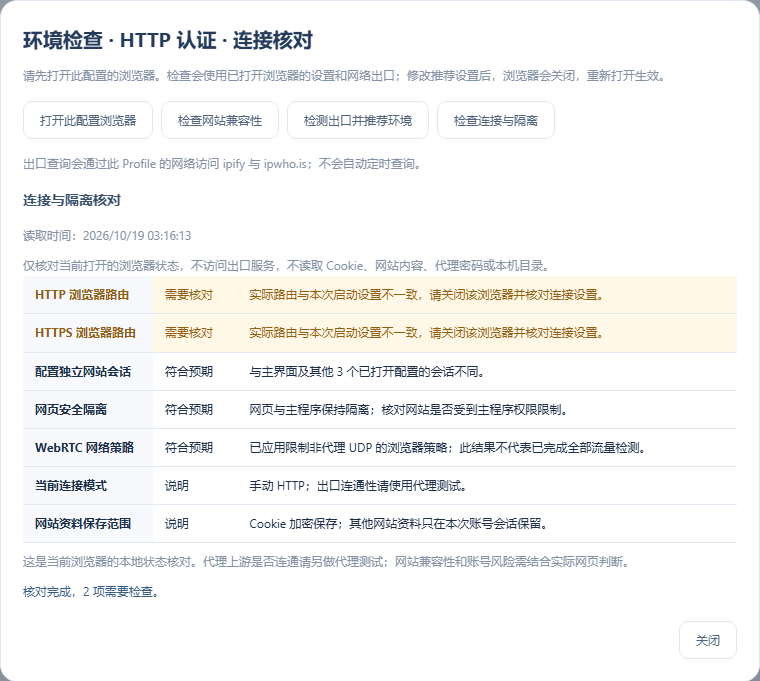Click footer note 这是当前浏览器的本地状态核对
The height and width of the screenshot is (681, 760).
click(x=326, y=562)
